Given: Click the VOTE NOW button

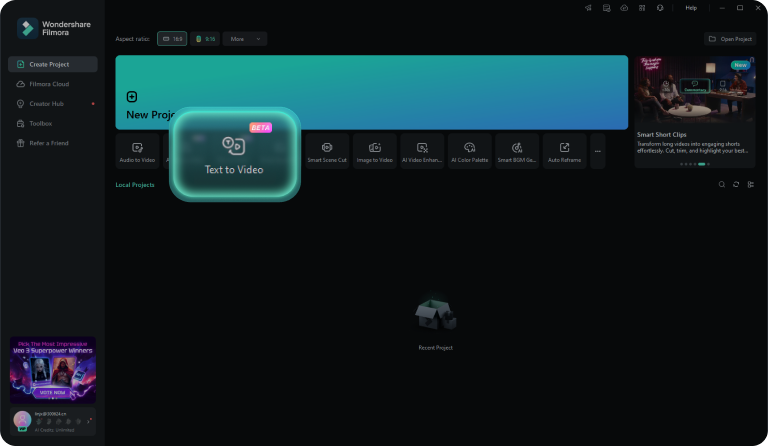Looking at the screenshot, I should point(52,393).
